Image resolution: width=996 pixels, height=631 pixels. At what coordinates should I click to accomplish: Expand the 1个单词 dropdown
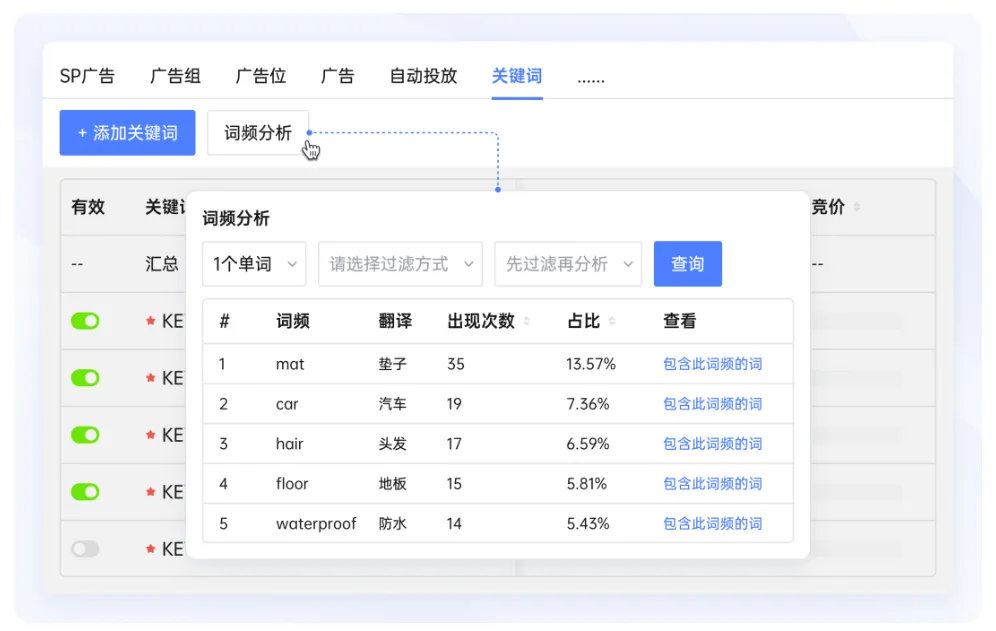pyautogui.click(x=254, y=264)
